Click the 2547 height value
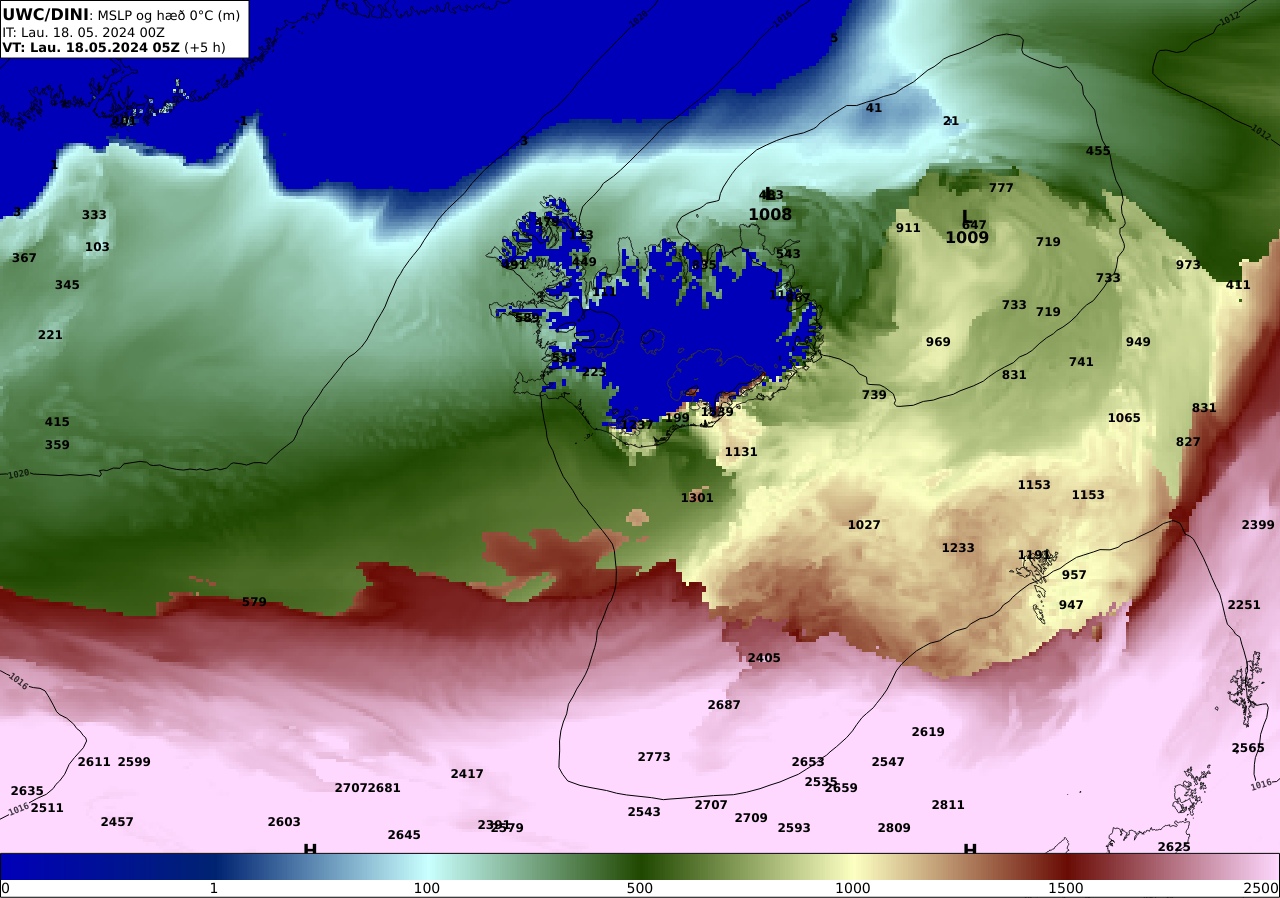The height and width of the screenshot is (898, 1280). 888,762
